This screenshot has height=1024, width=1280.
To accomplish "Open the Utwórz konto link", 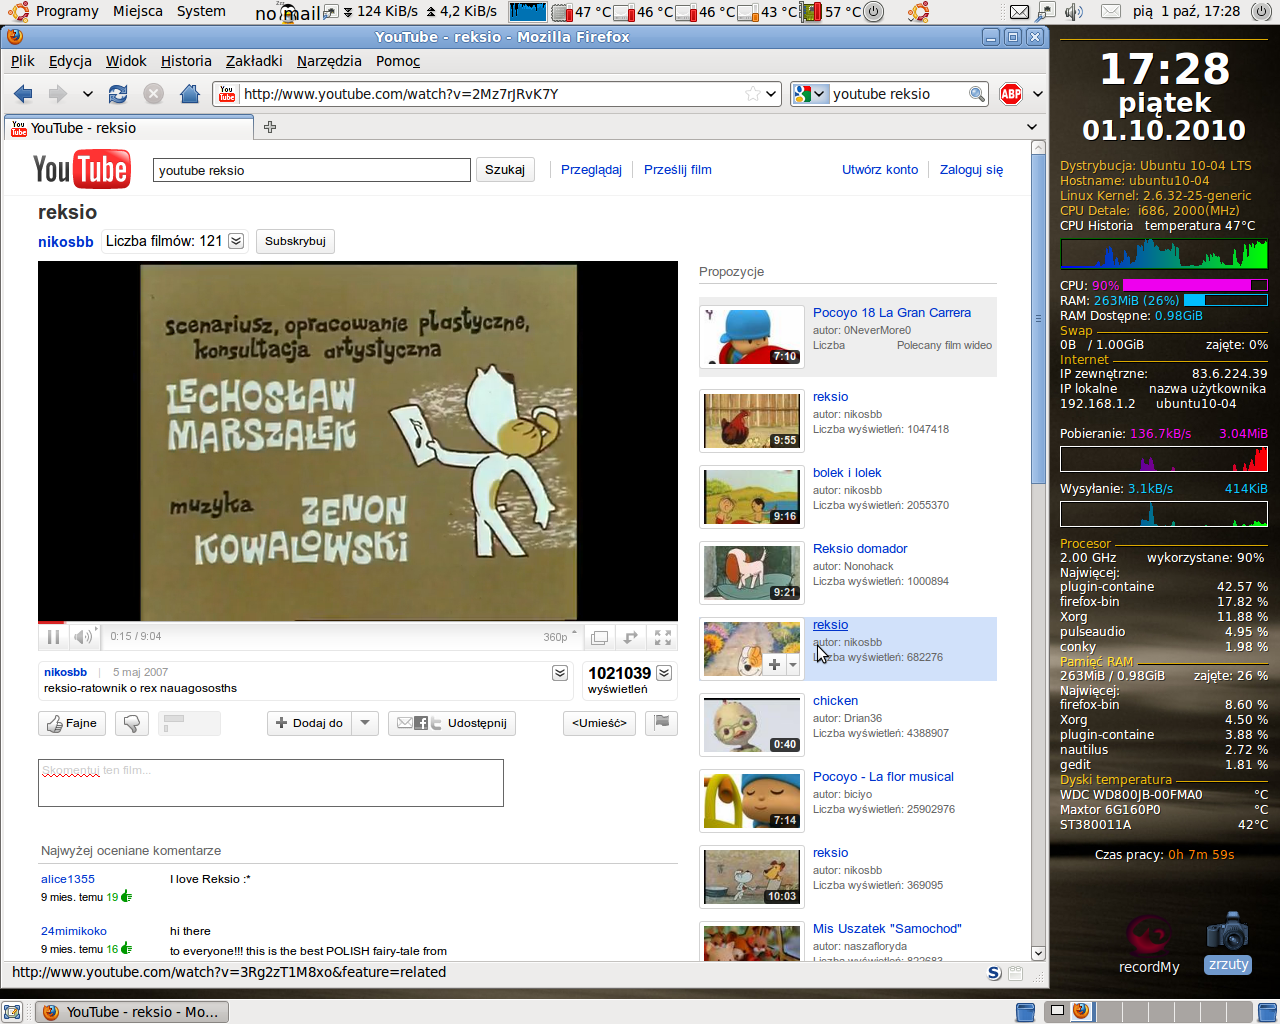I will 880,170.
